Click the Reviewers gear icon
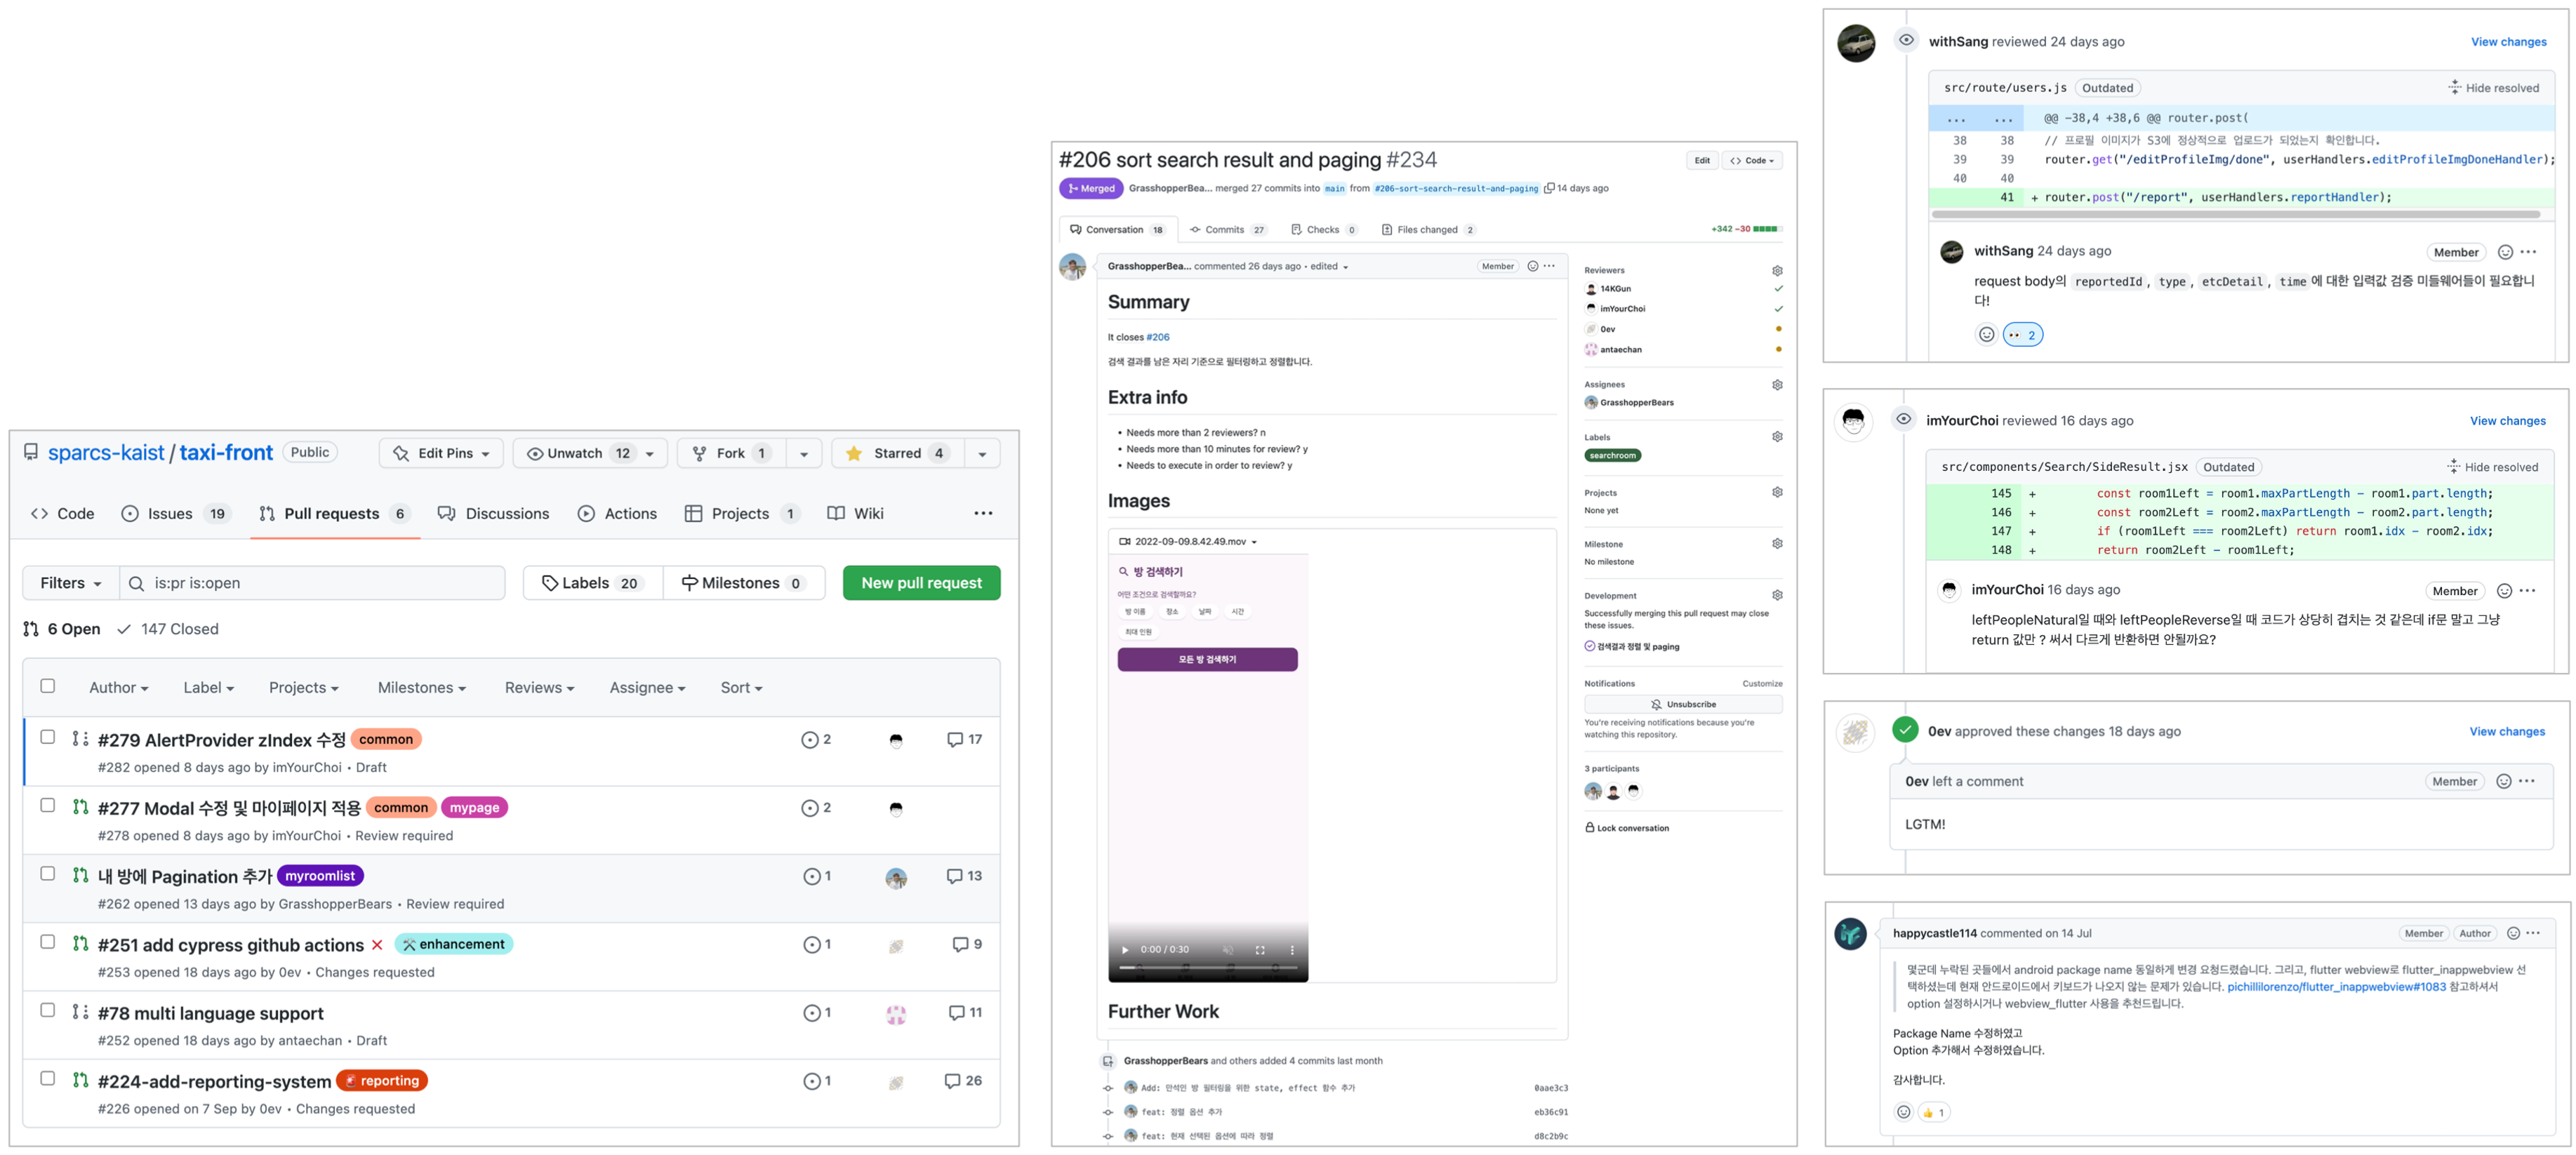 tap(1777, 271)
